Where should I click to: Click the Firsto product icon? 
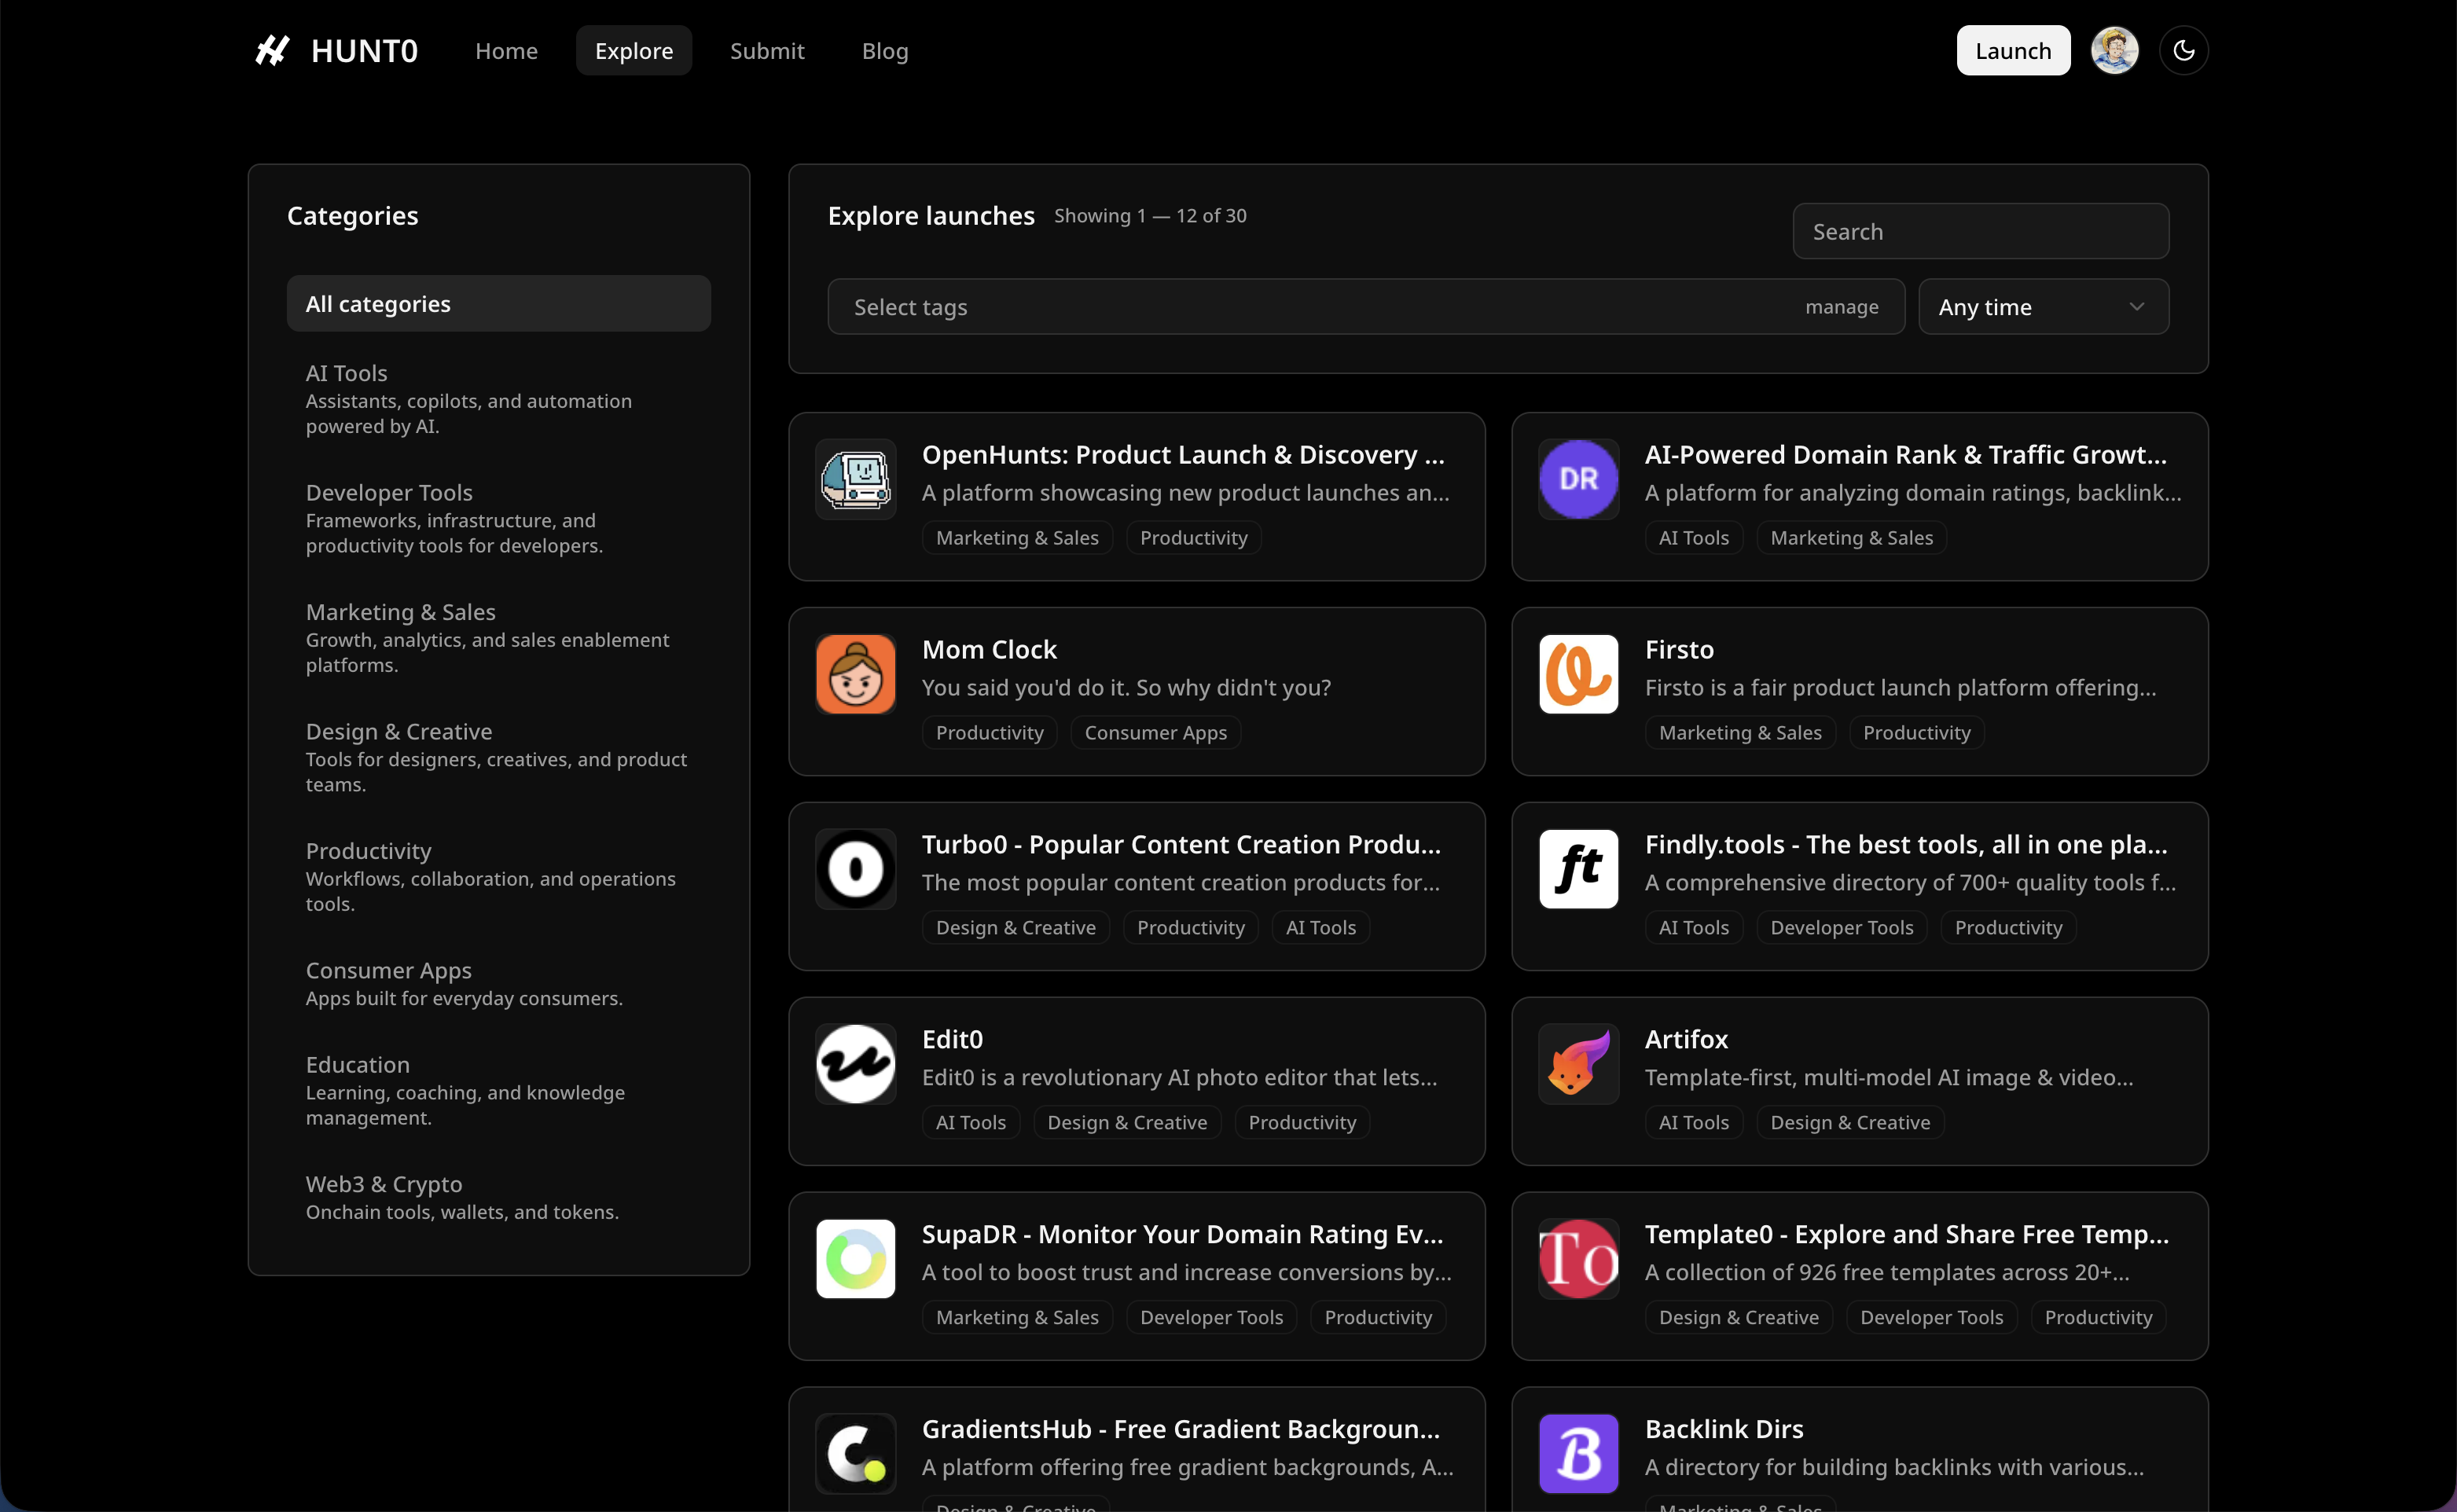pos(1578,674)
